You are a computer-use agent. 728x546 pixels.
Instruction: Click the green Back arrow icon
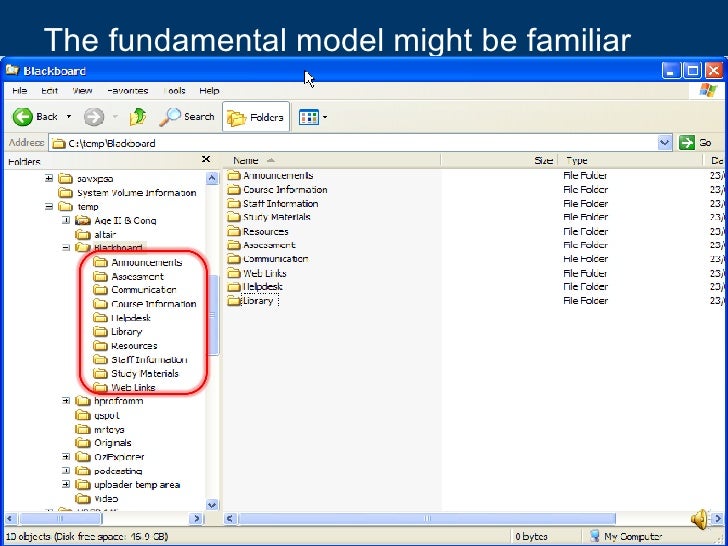22,117
